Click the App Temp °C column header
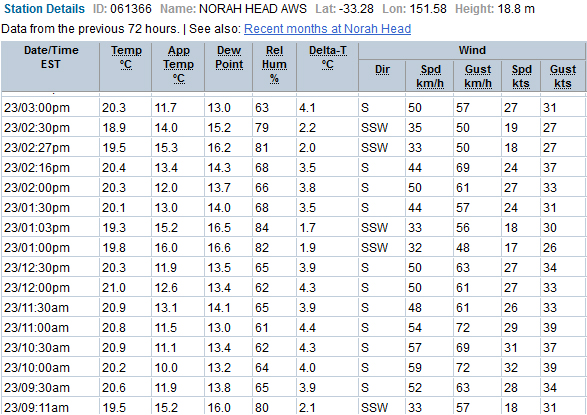The image size is (587, 415). 178,64
